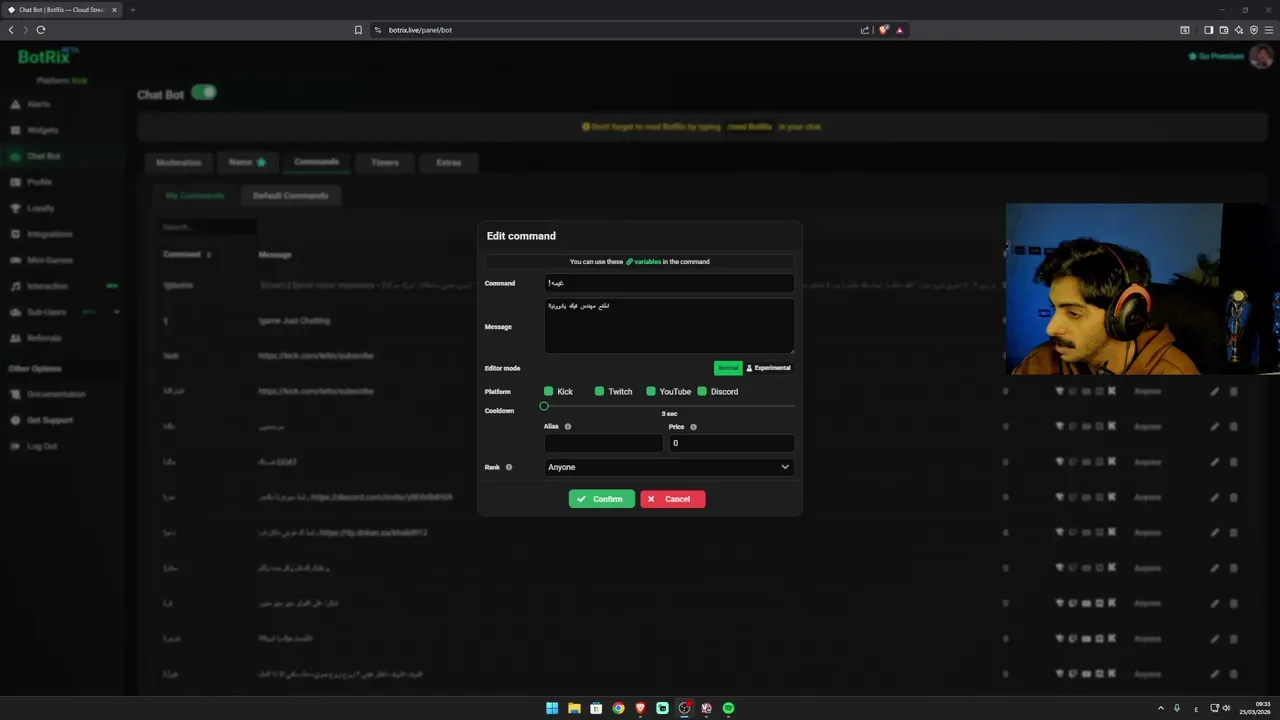Click Log Out in the sidebar
1280x720 pixels.
point(42,446)
